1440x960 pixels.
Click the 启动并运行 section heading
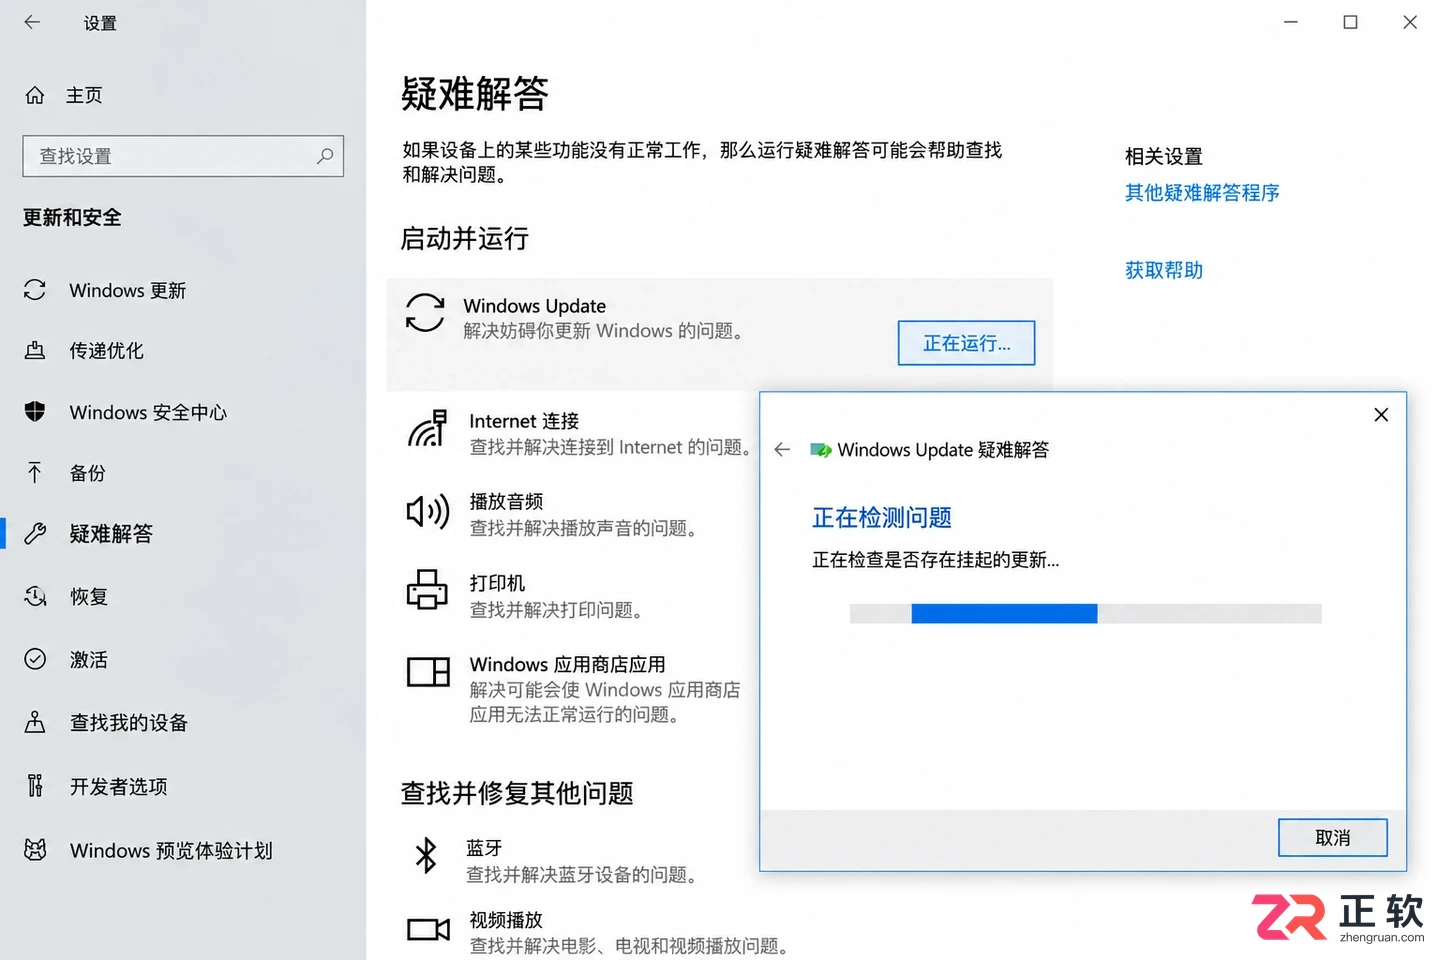coord(464,238)
